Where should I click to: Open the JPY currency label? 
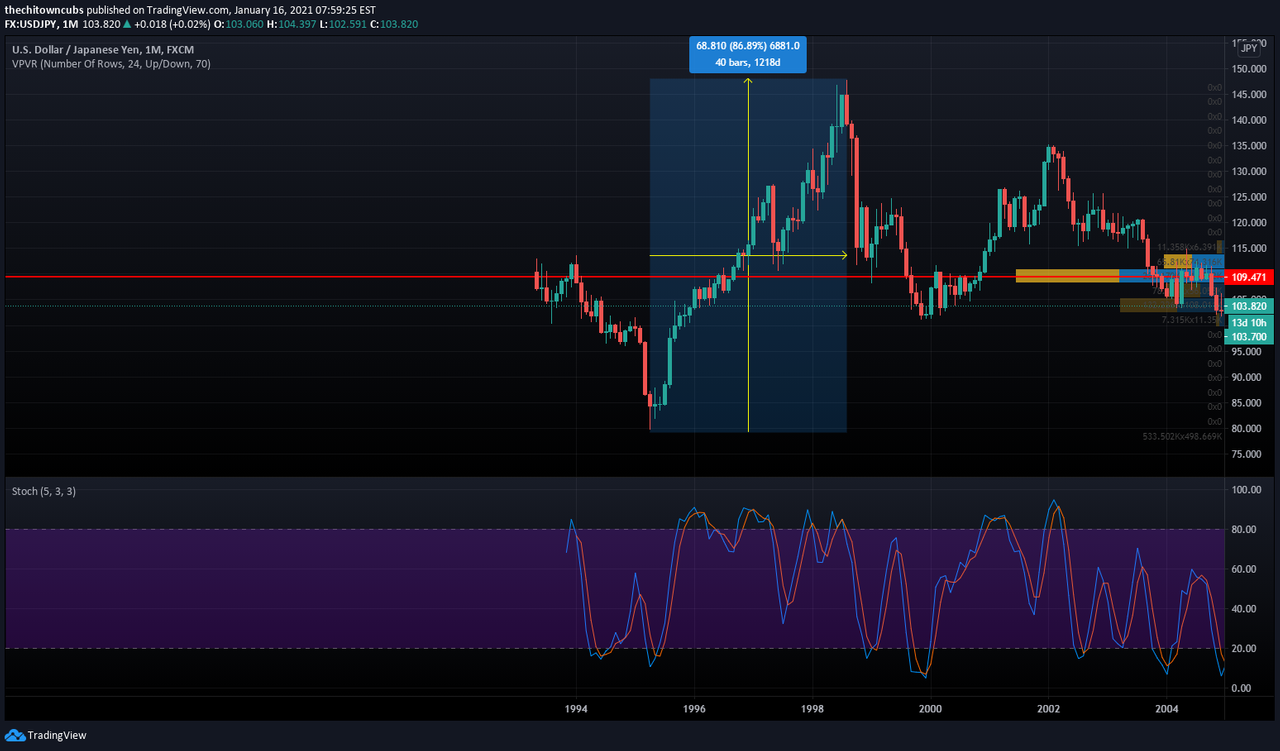point(1250,48)
